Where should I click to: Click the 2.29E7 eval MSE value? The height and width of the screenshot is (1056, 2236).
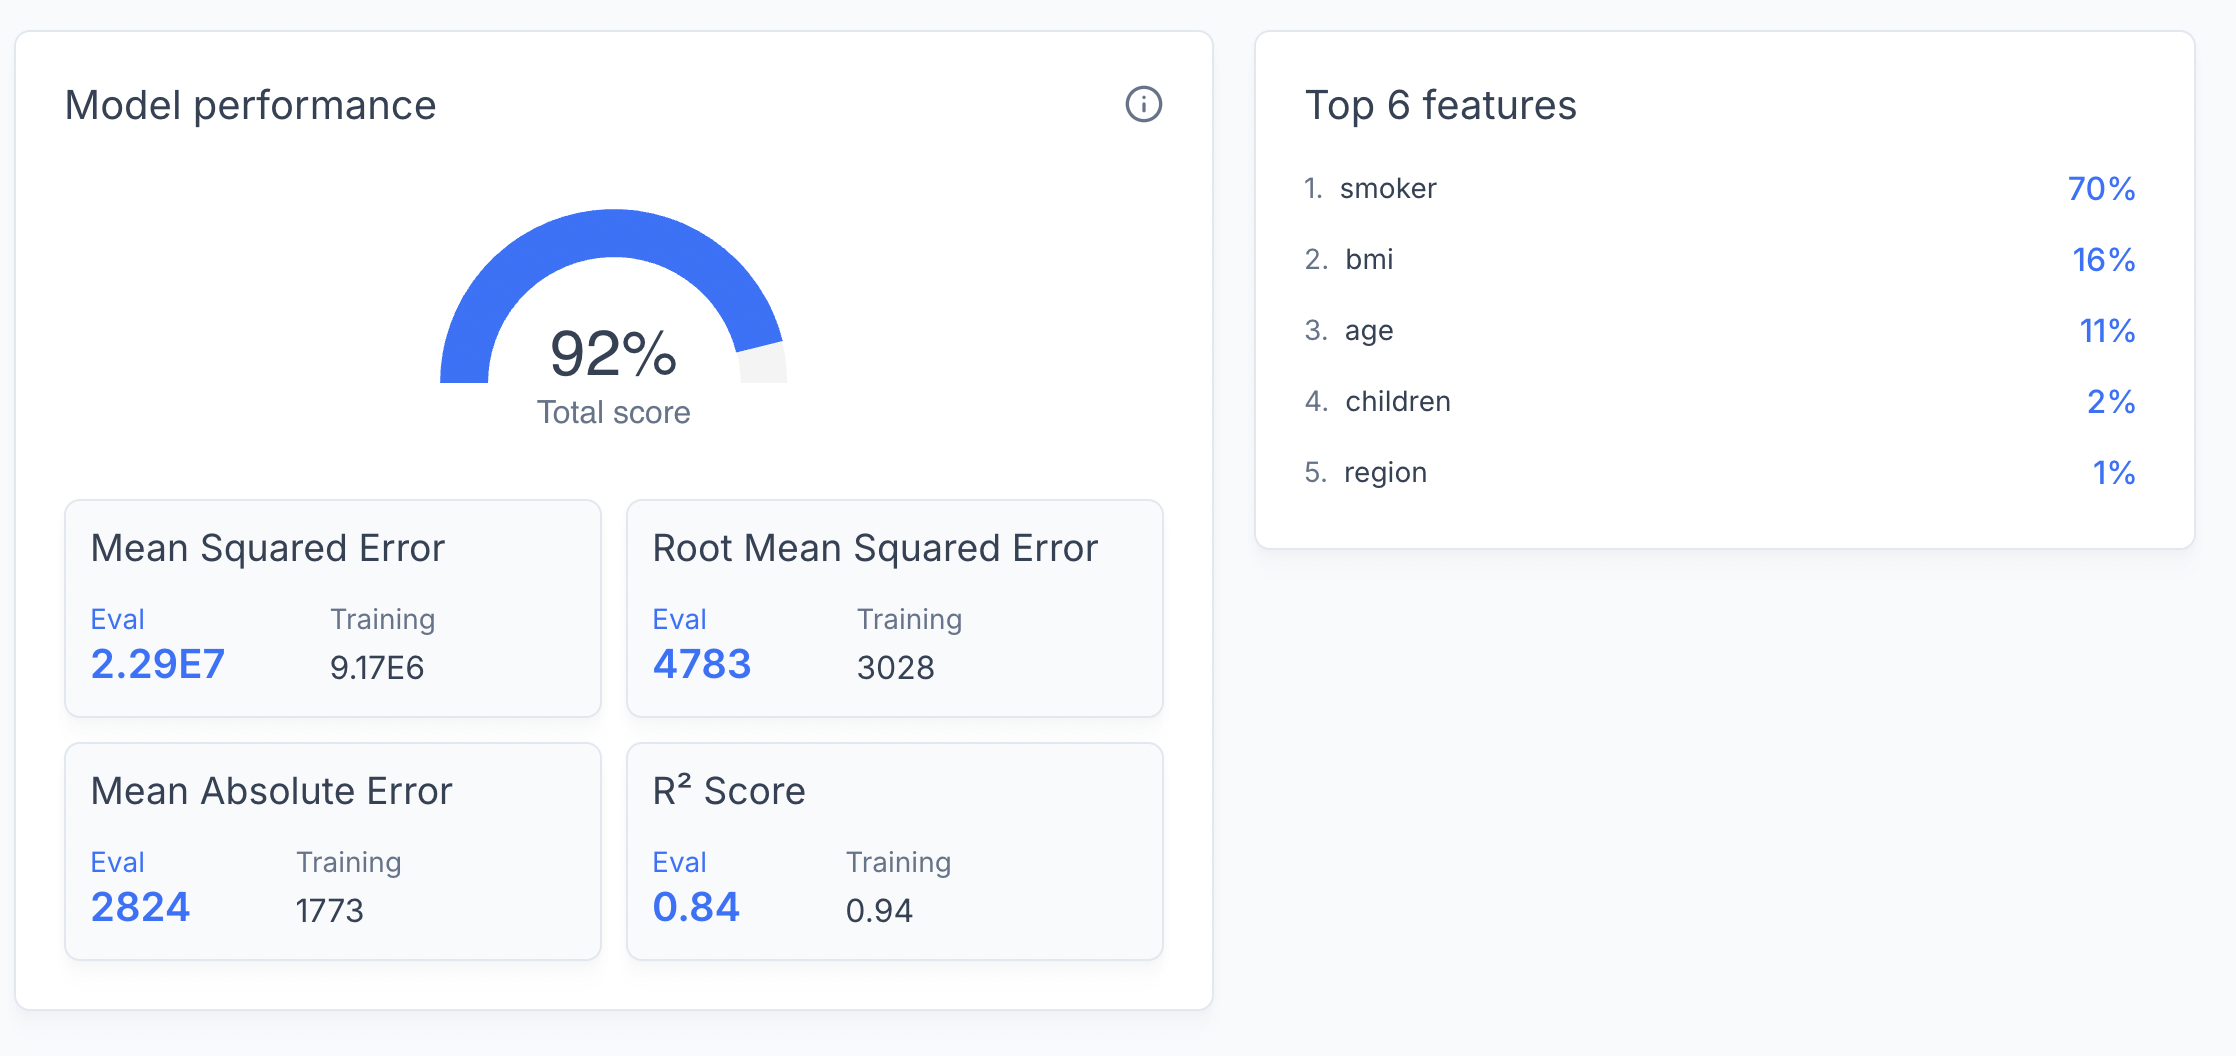(x=158, y=664)
